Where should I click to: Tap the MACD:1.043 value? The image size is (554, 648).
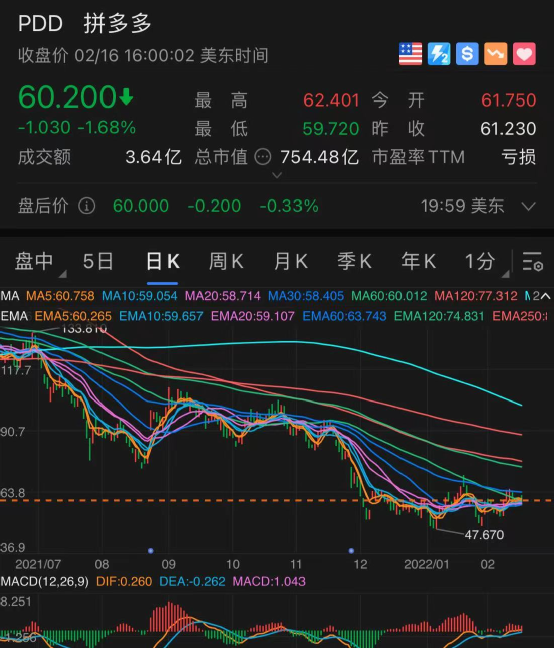[269, 581]
